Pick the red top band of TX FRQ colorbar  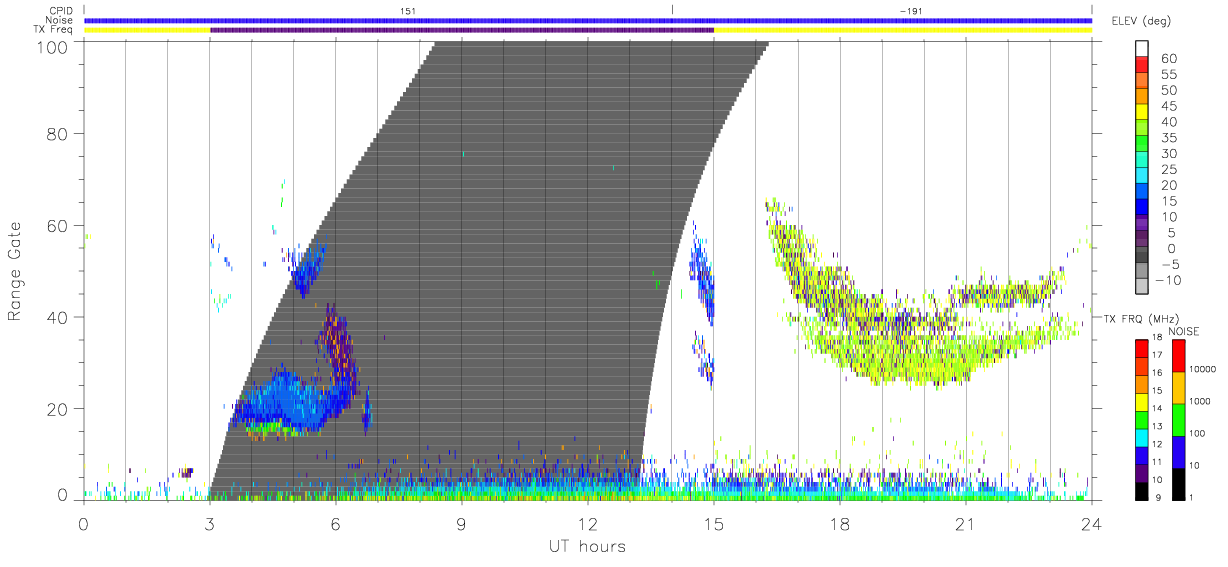click(x=1143, y=348)
